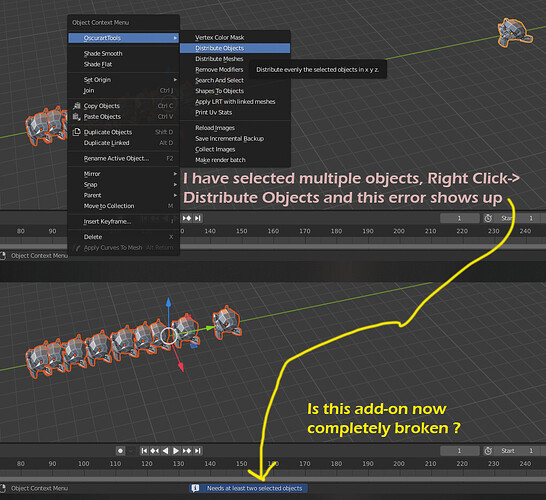This screenshot has height=500, width=546.
Task: Select the monkey in top-right viewport corner
Action: coord(514,32)
